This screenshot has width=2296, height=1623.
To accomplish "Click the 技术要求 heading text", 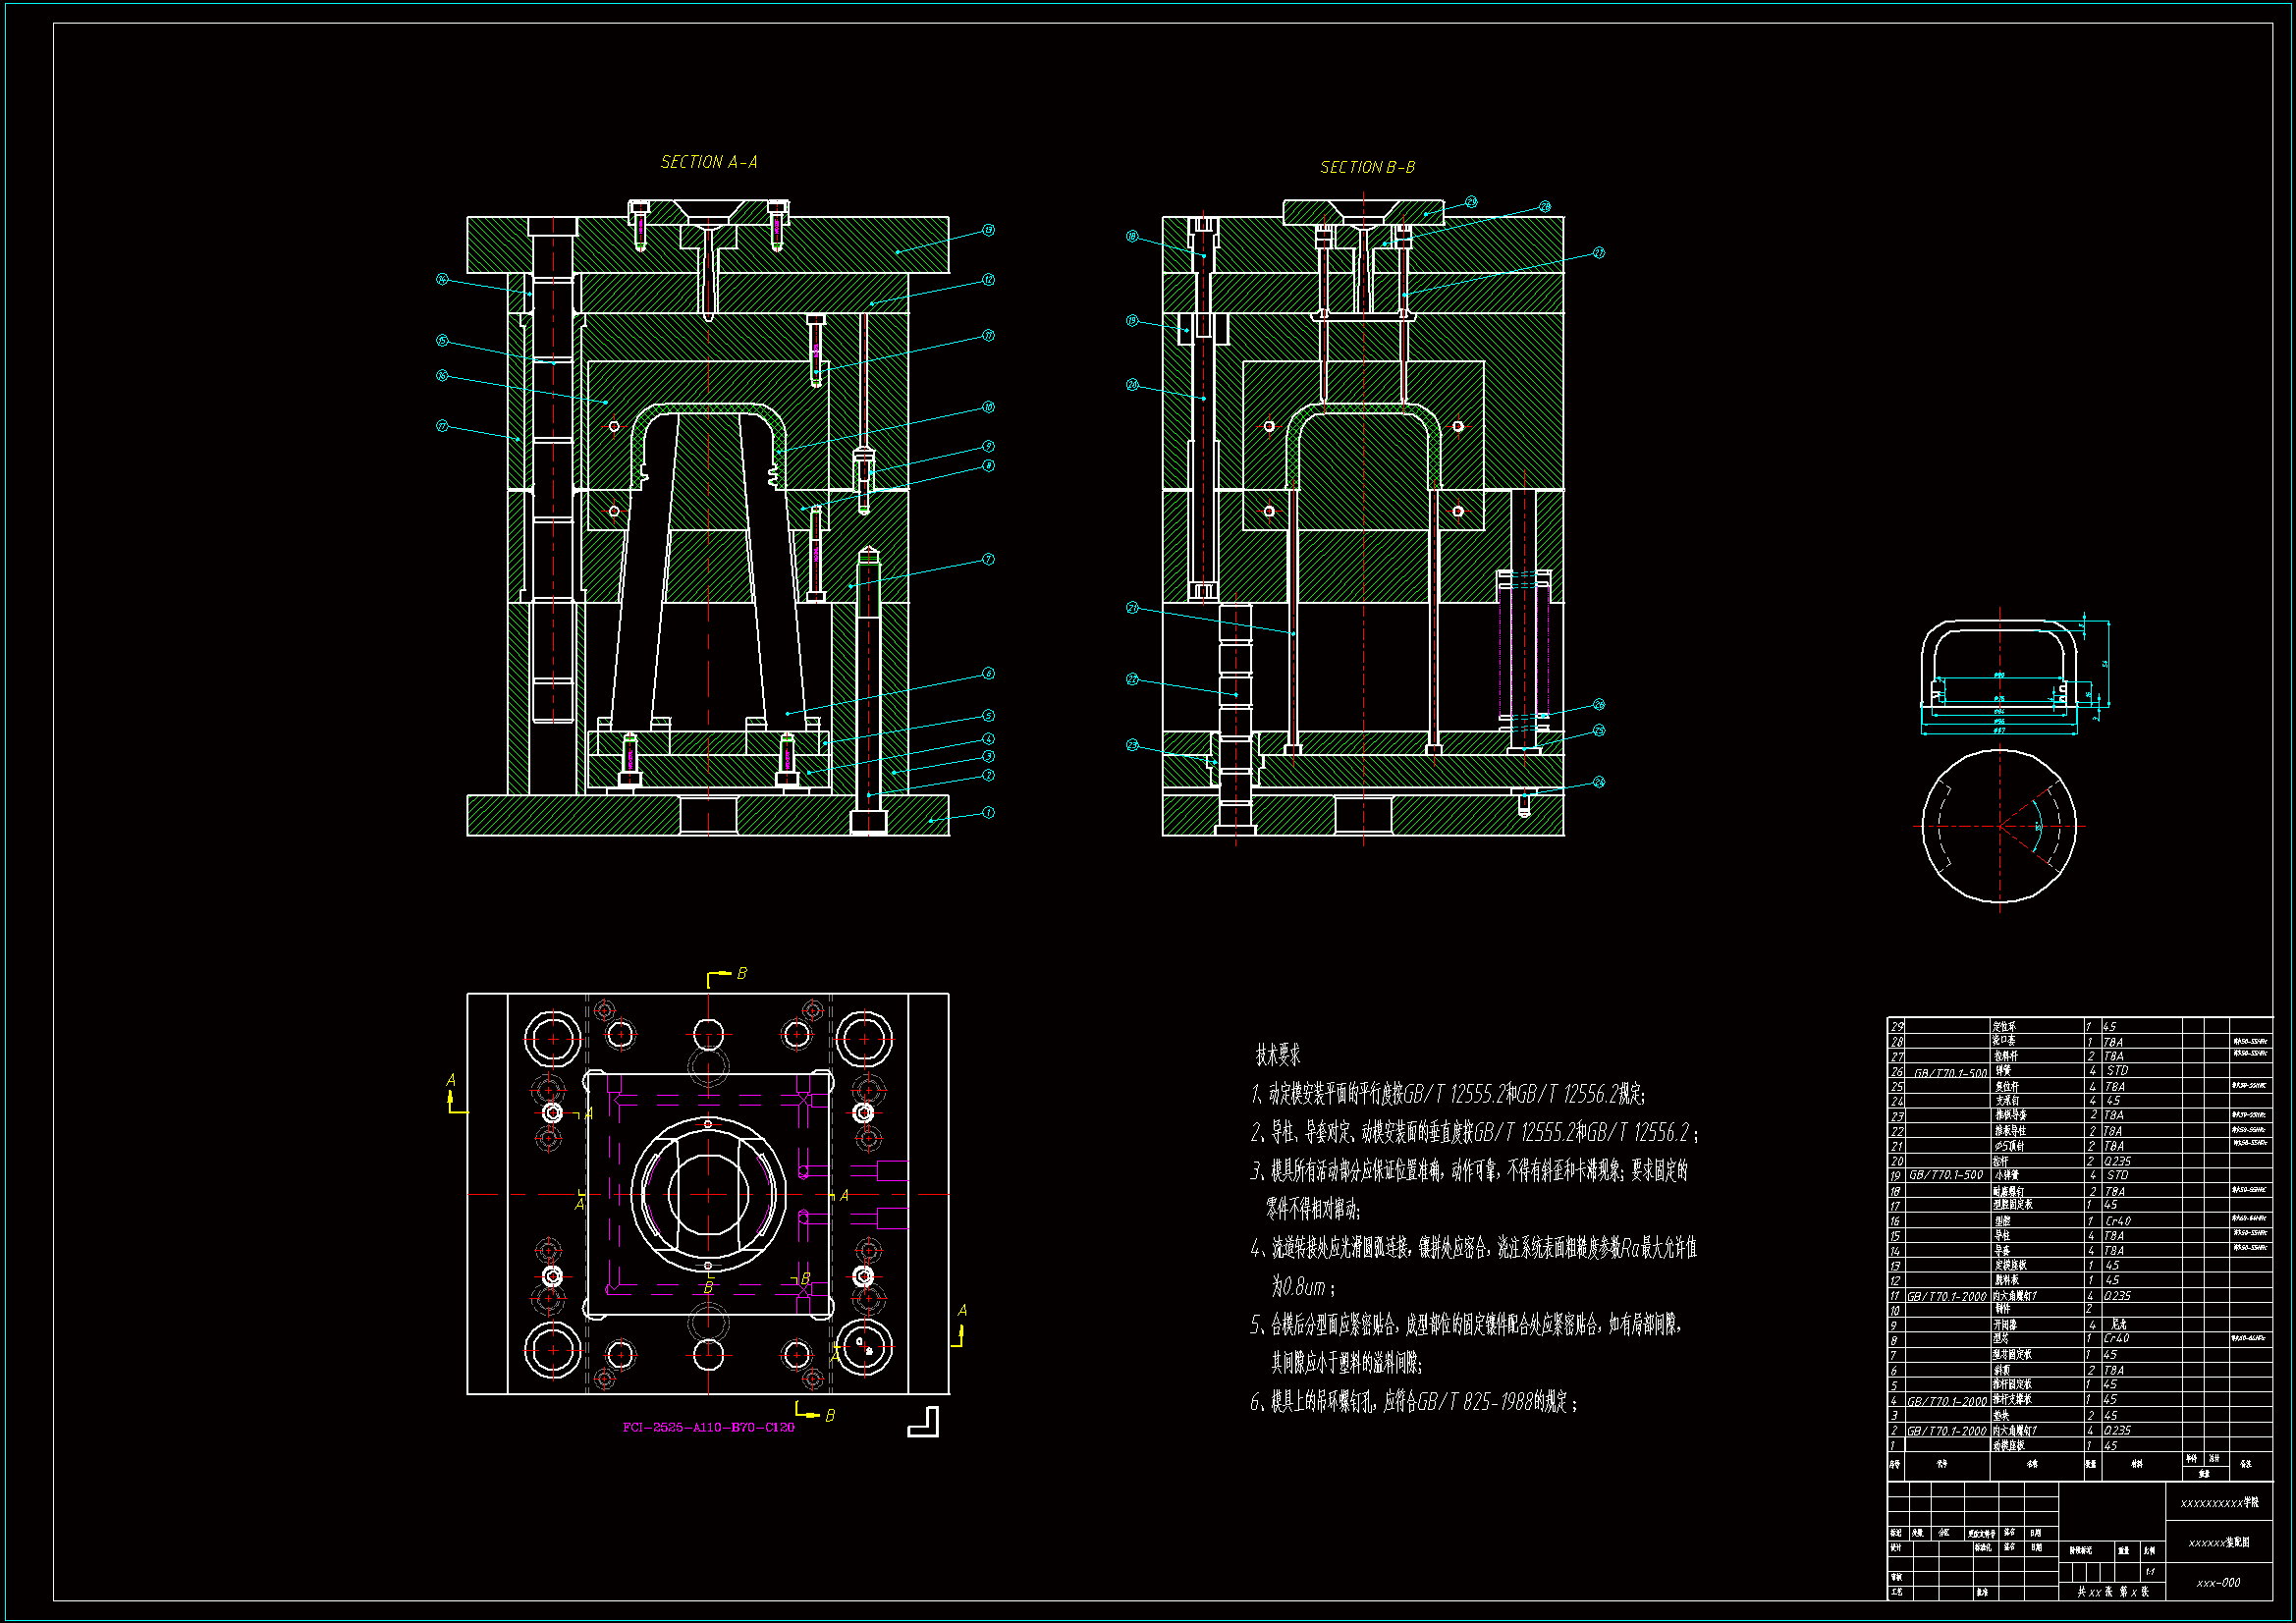I will click(x=1277, y=1055).
